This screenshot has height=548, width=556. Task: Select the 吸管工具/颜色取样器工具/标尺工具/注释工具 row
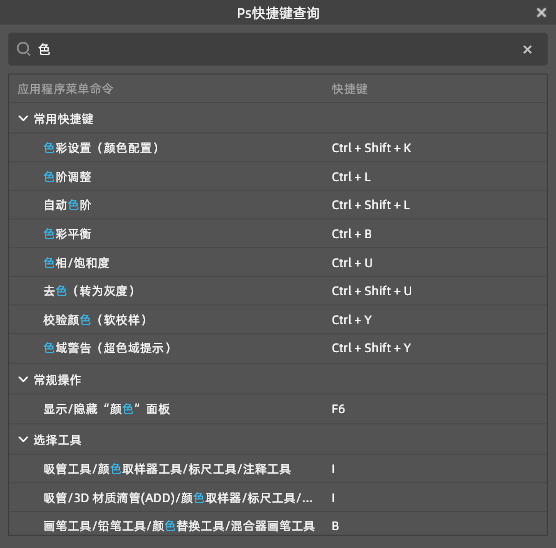[x=278, y=469]
